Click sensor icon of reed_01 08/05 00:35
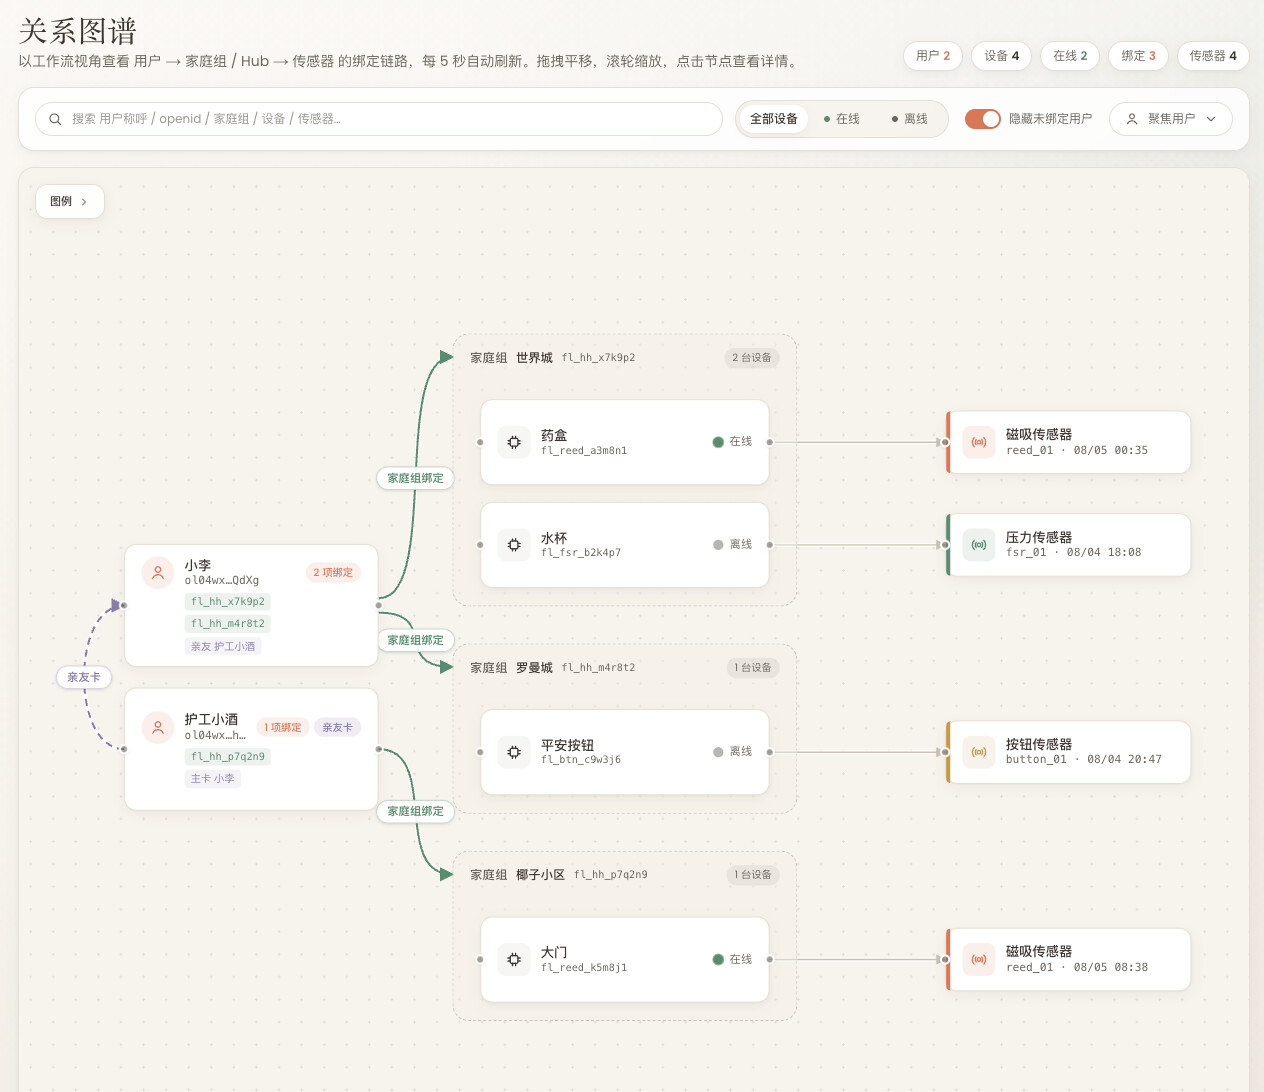Viewport: 1264px width, 1092px height. pyautogui.click(x=979, y=442)
